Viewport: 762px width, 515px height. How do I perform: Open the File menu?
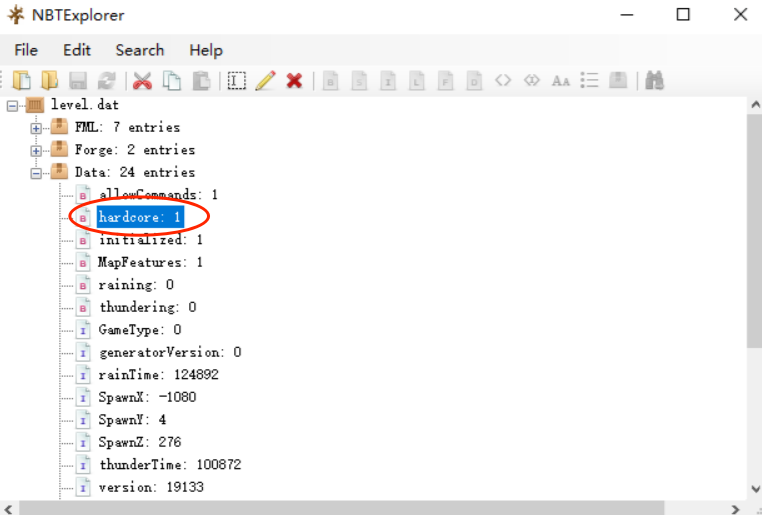(x=26, y=50)
